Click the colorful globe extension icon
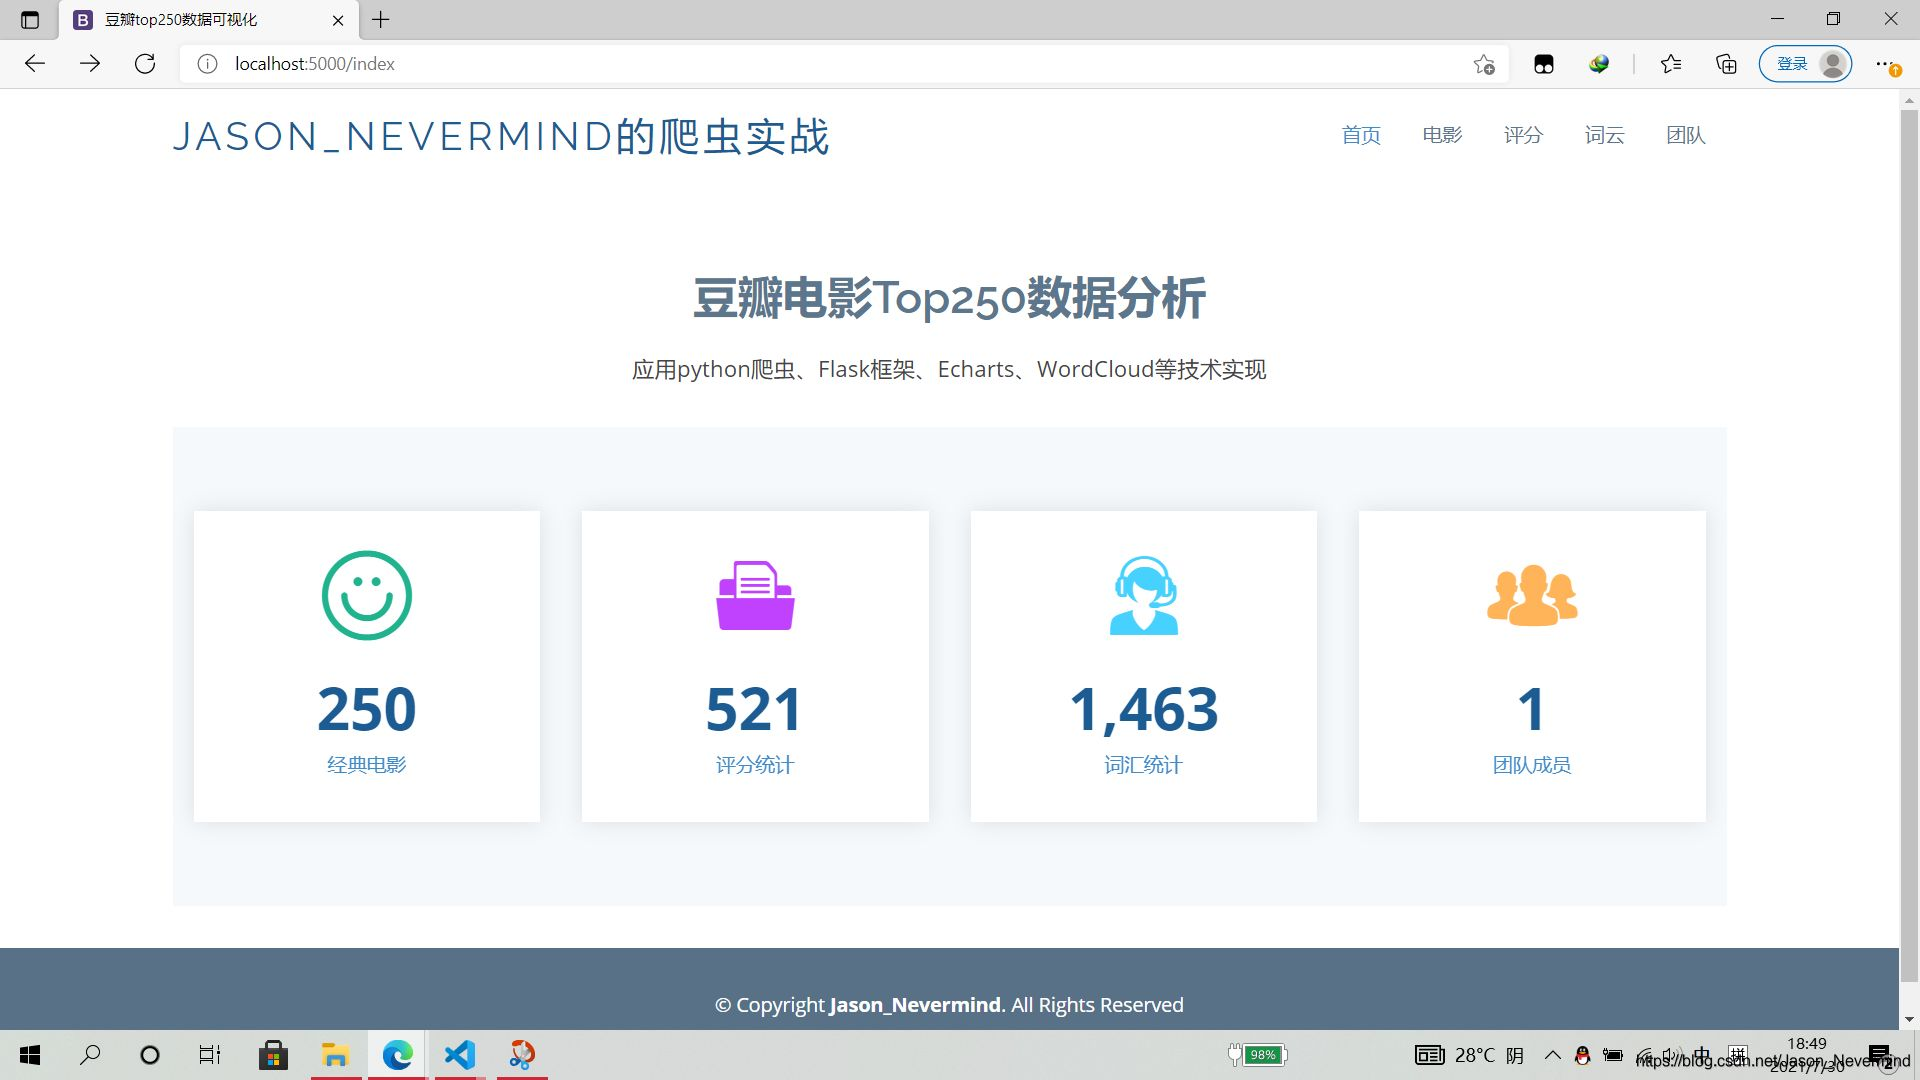Screen dimensions: 1920x1080 point(1599,64)
